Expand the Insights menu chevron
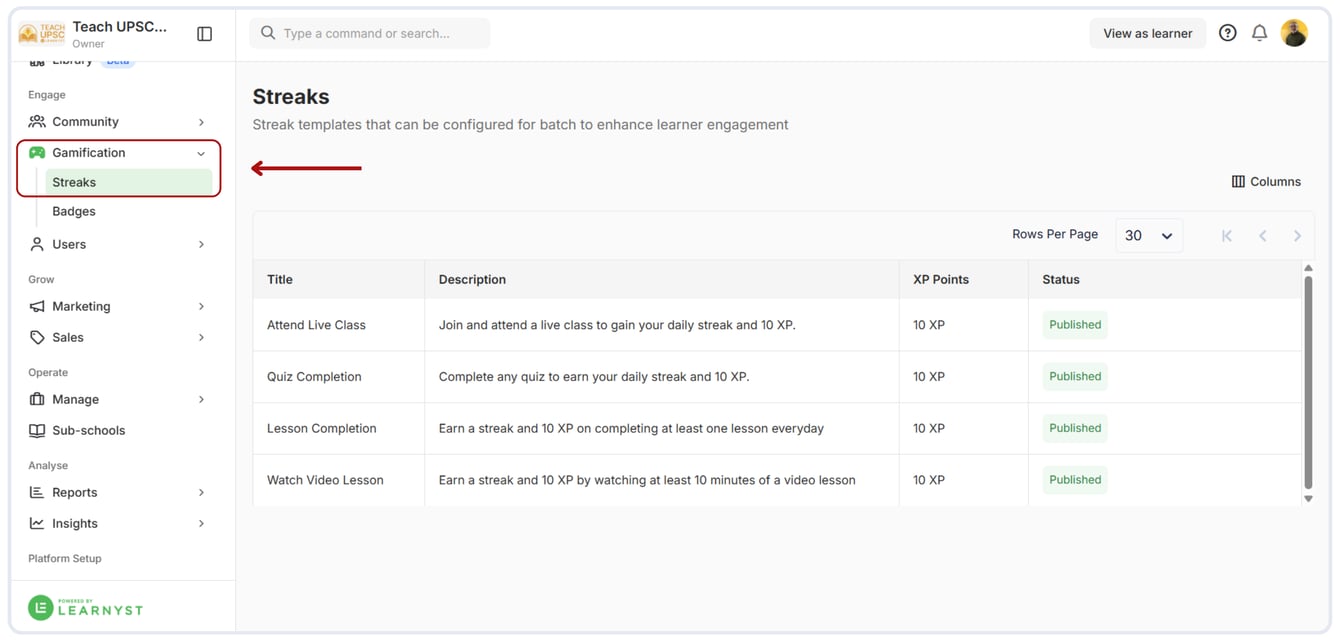Image resolution: width=1340 pixels, height=641 pixels. [201, 523]
